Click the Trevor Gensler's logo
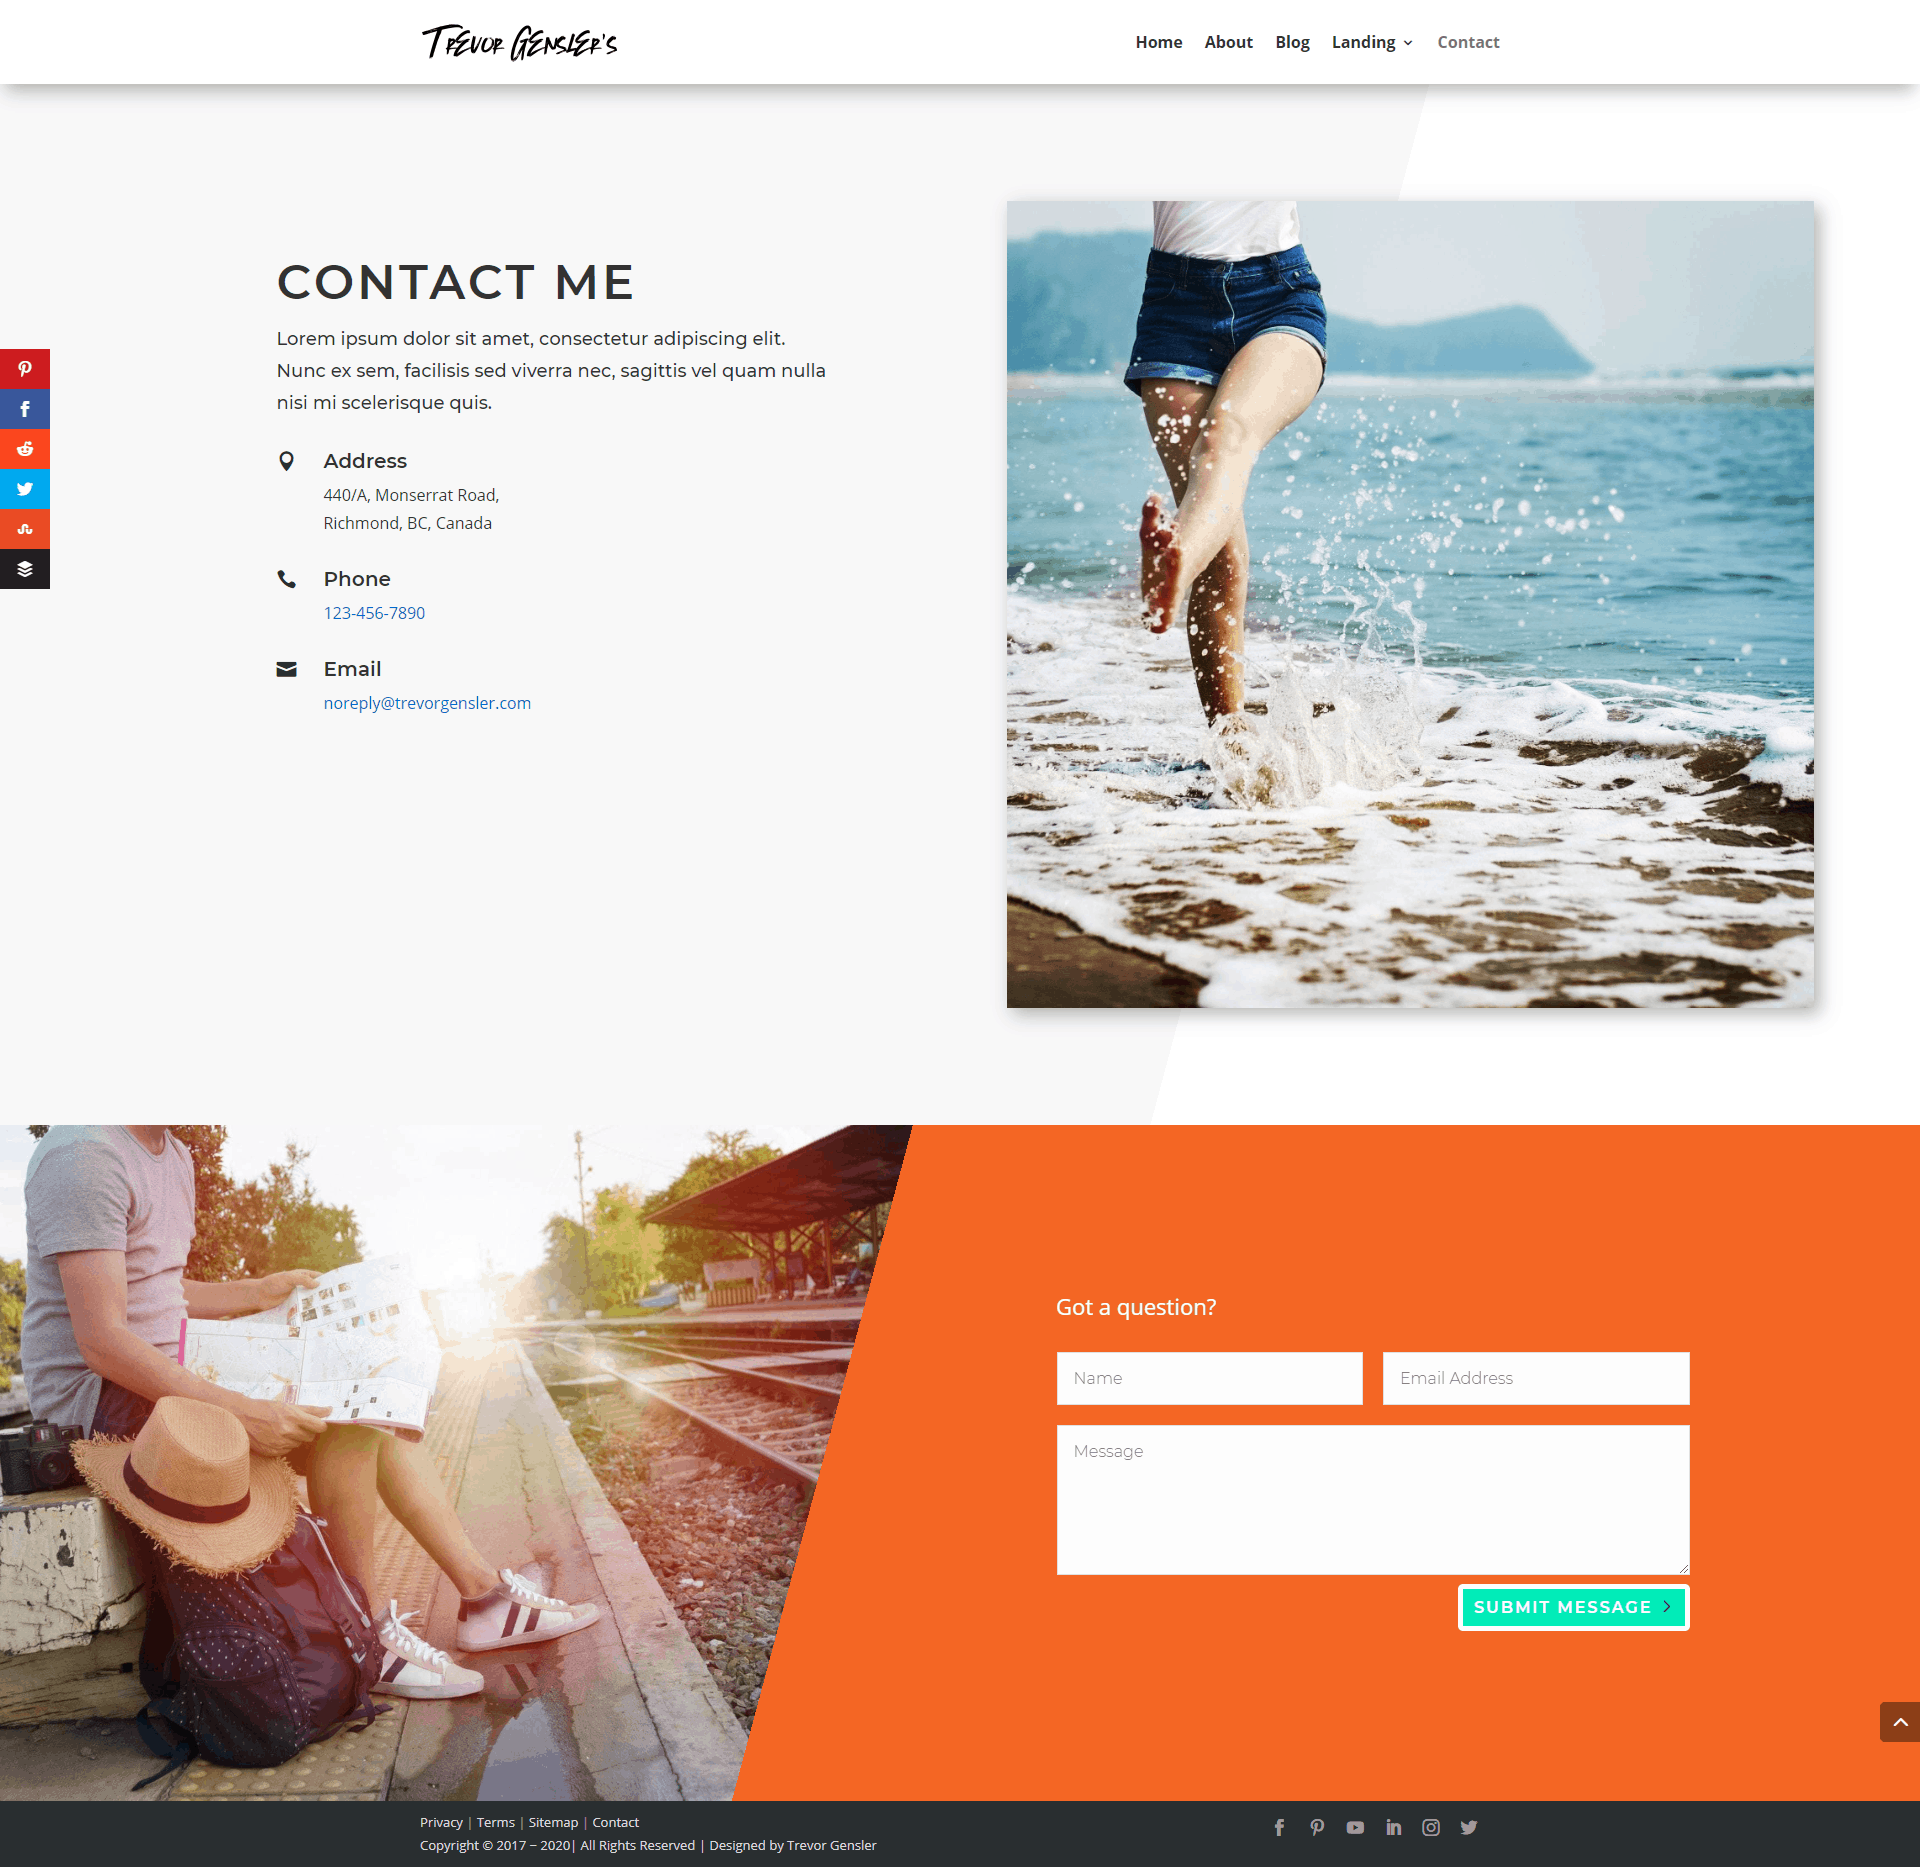The image size is (1920, 1867). [519, 42]
